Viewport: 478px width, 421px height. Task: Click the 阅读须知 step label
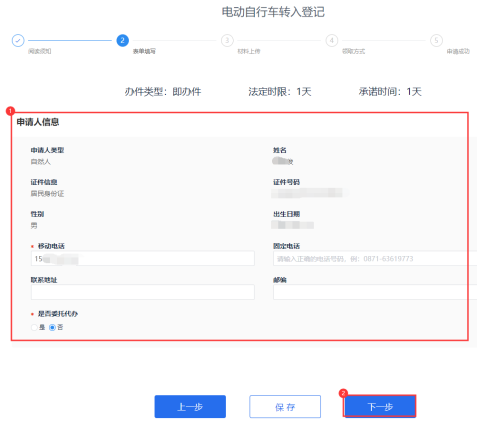tap(39, 51)
